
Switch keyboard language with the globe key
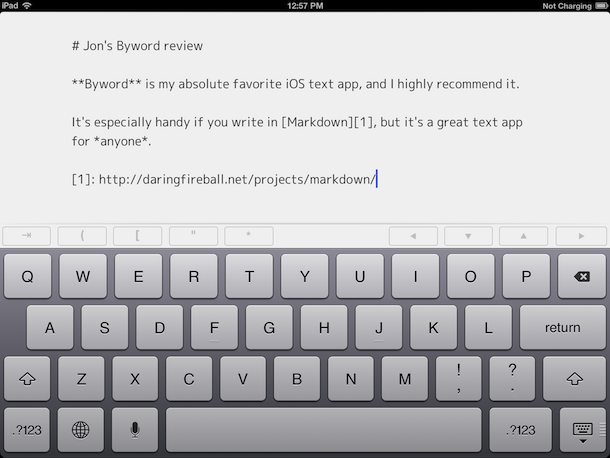(81, 430)
